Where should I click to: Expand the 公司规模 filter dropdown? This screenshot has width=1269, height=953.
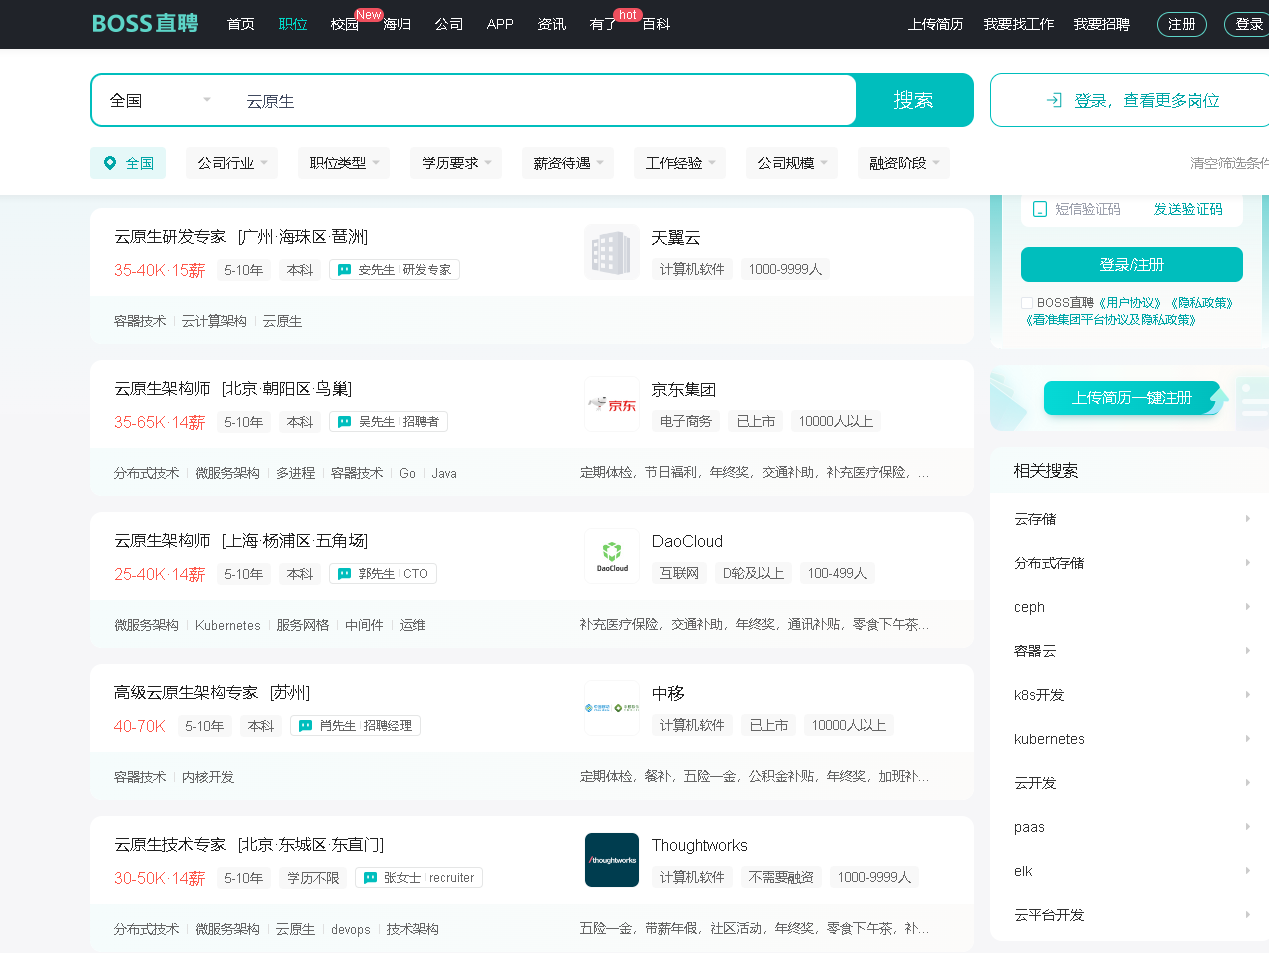(x=792, y=163)
